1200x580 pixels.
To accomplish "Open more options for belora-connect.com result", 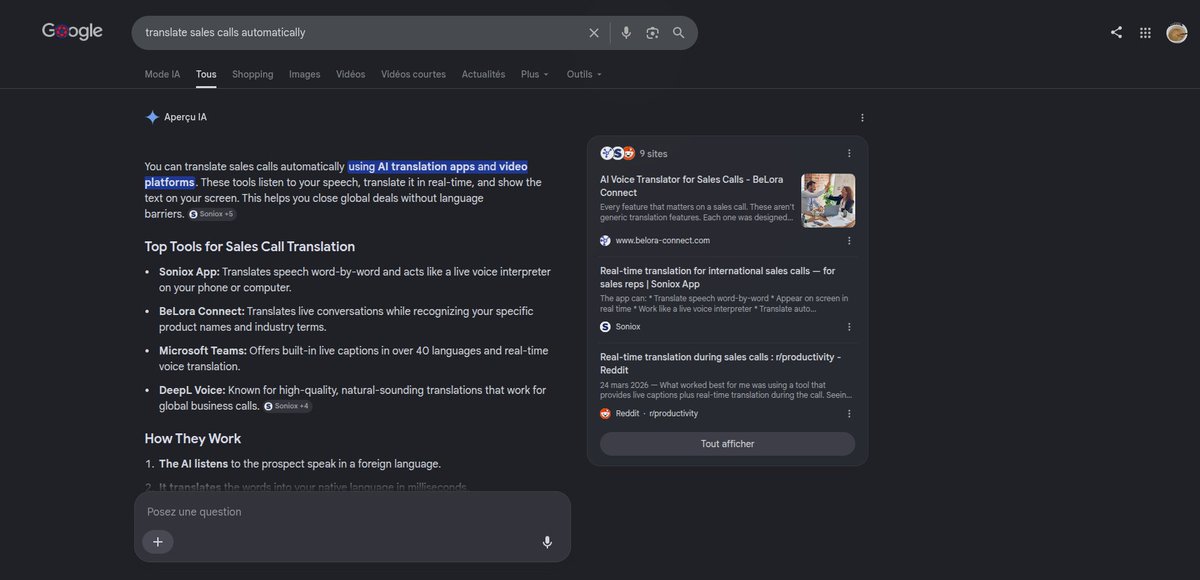I will click(849, 241).
